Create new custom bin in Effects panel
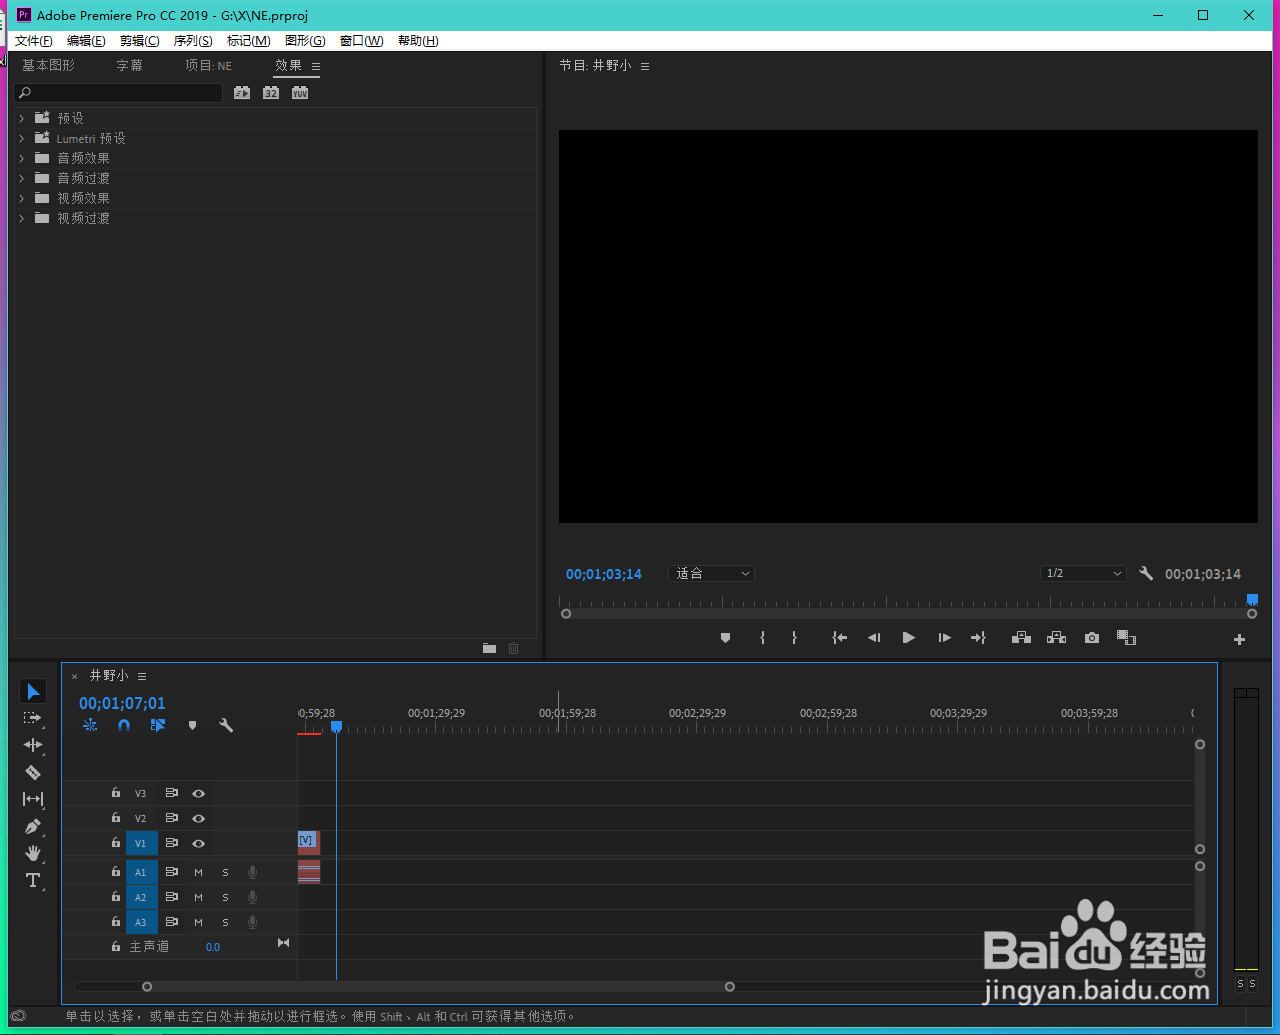Screen dimensions: 1280x1035 pyautogui.click(x=489, y=648)
